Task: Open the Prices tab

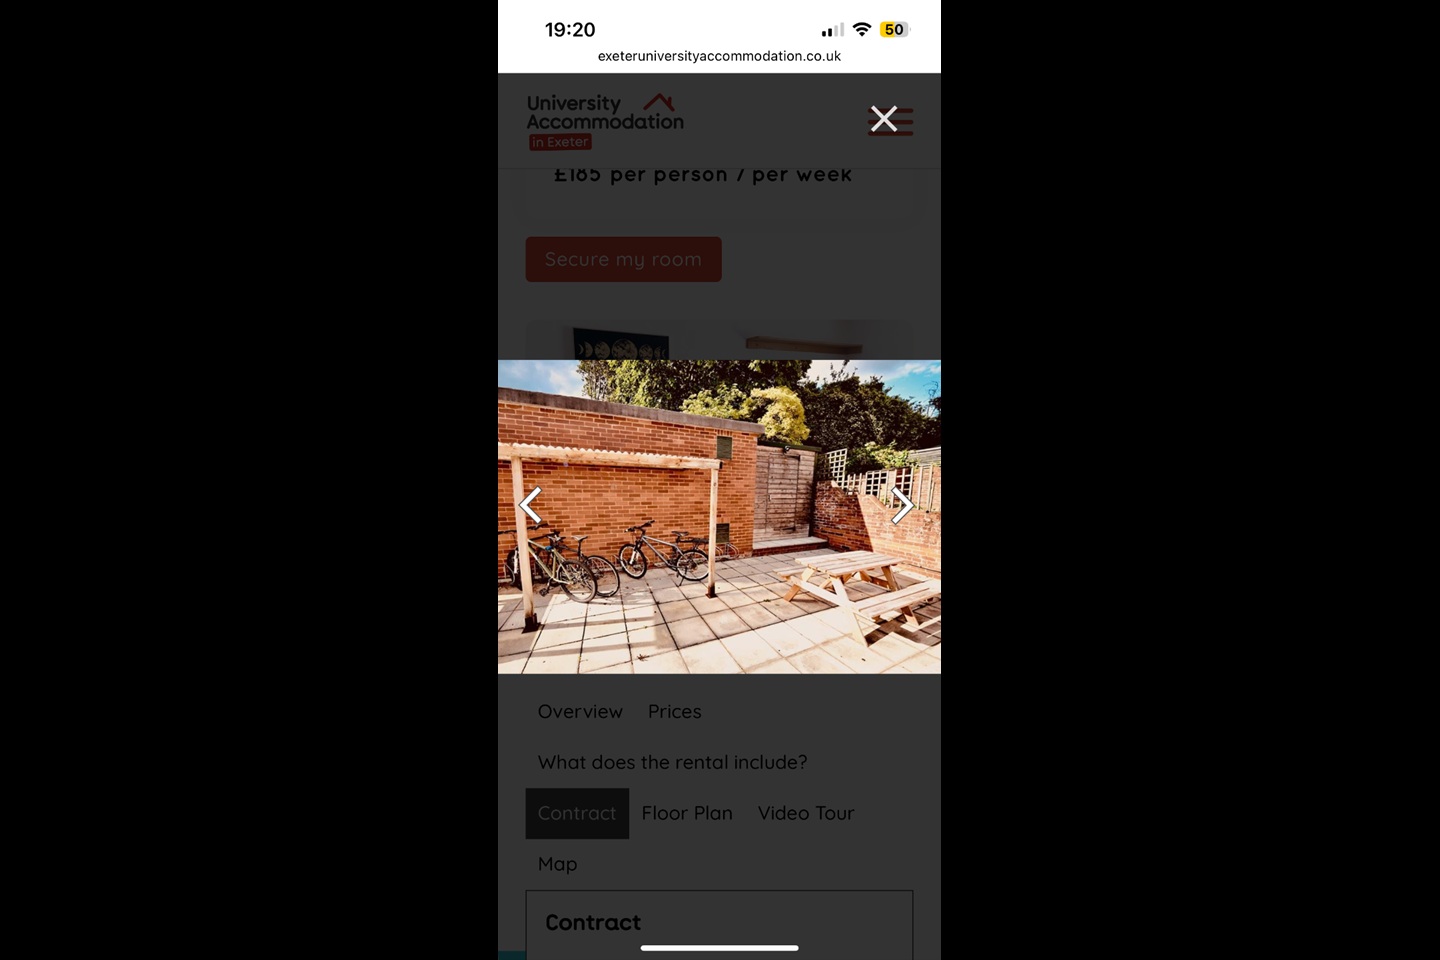Action: [675, 712]
